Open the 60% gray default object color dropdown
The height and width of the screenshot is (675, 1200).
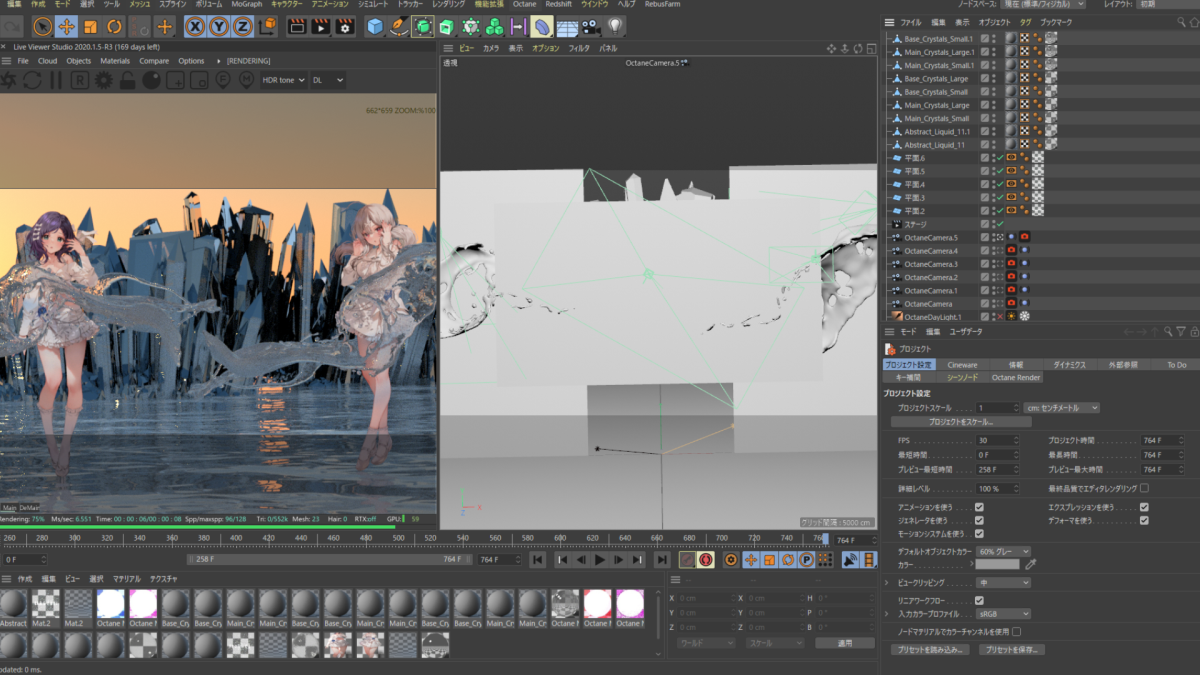tap(1003, 551)
